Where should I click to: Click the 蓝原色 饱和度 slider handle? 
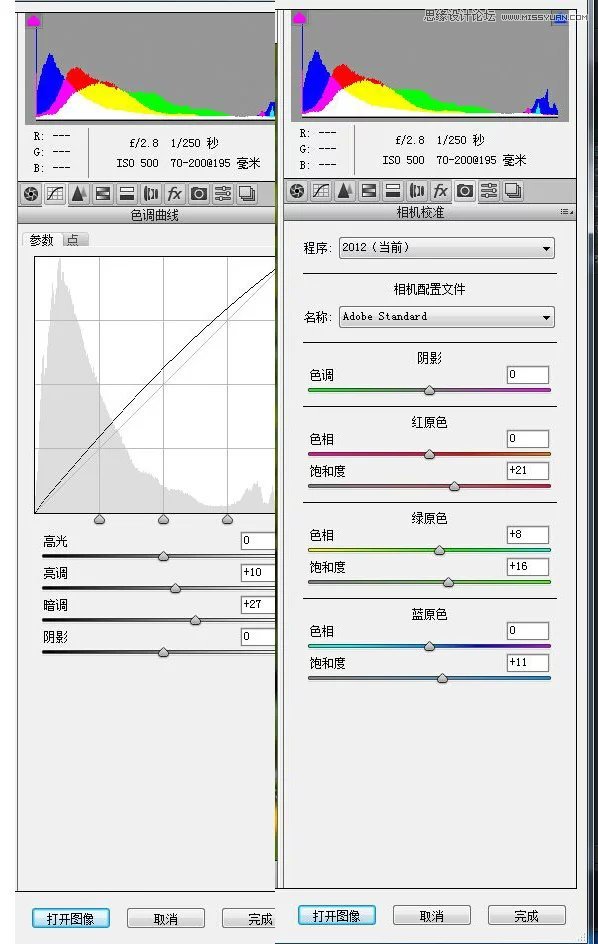click(442, 678)
